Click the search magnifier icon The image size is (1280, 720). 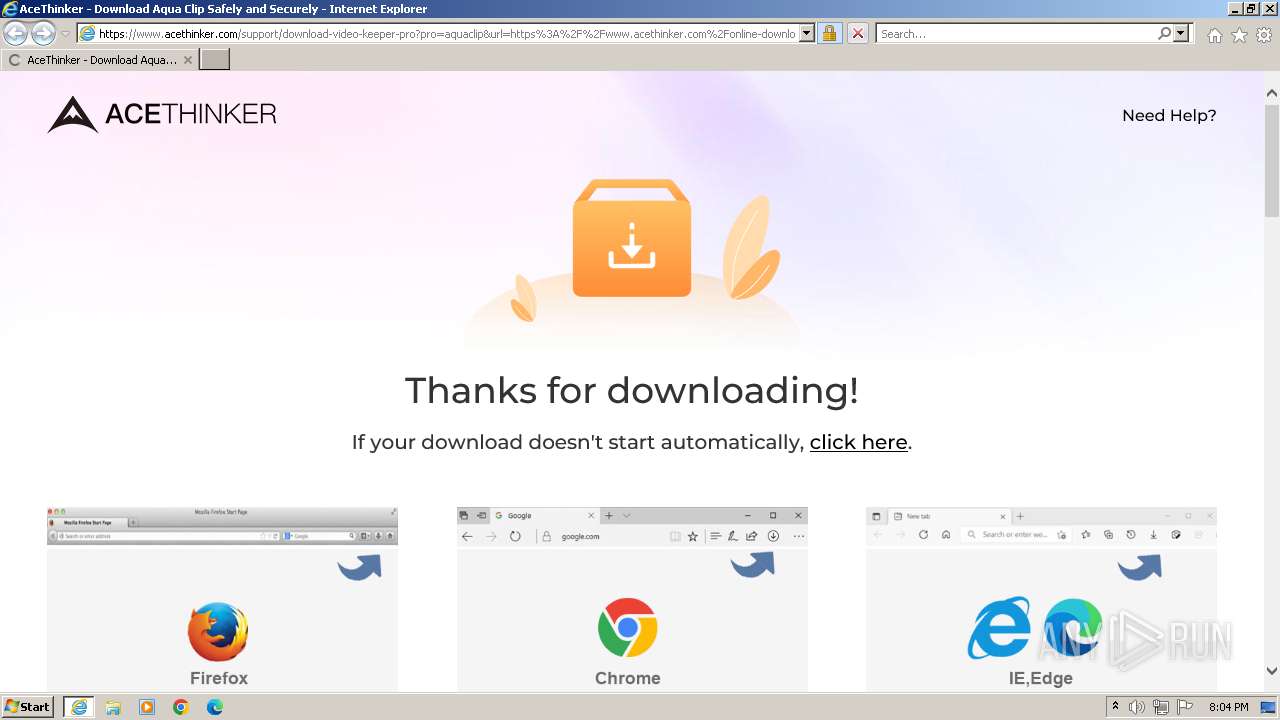tap(1164, 34)
